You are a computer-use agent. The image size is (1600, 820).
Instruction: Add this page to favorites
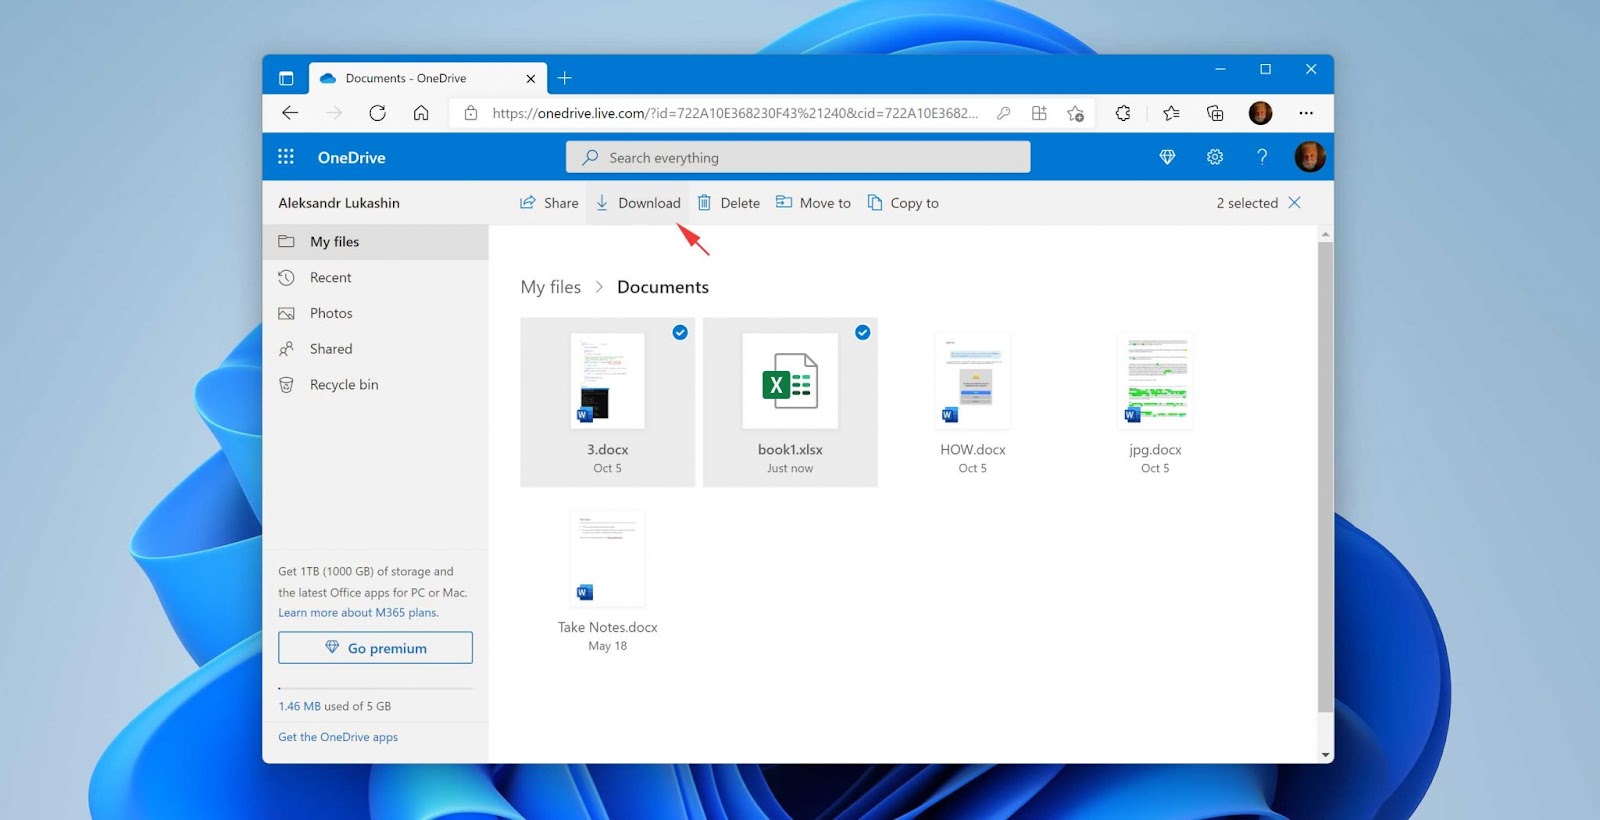(x=1076, y=113)
